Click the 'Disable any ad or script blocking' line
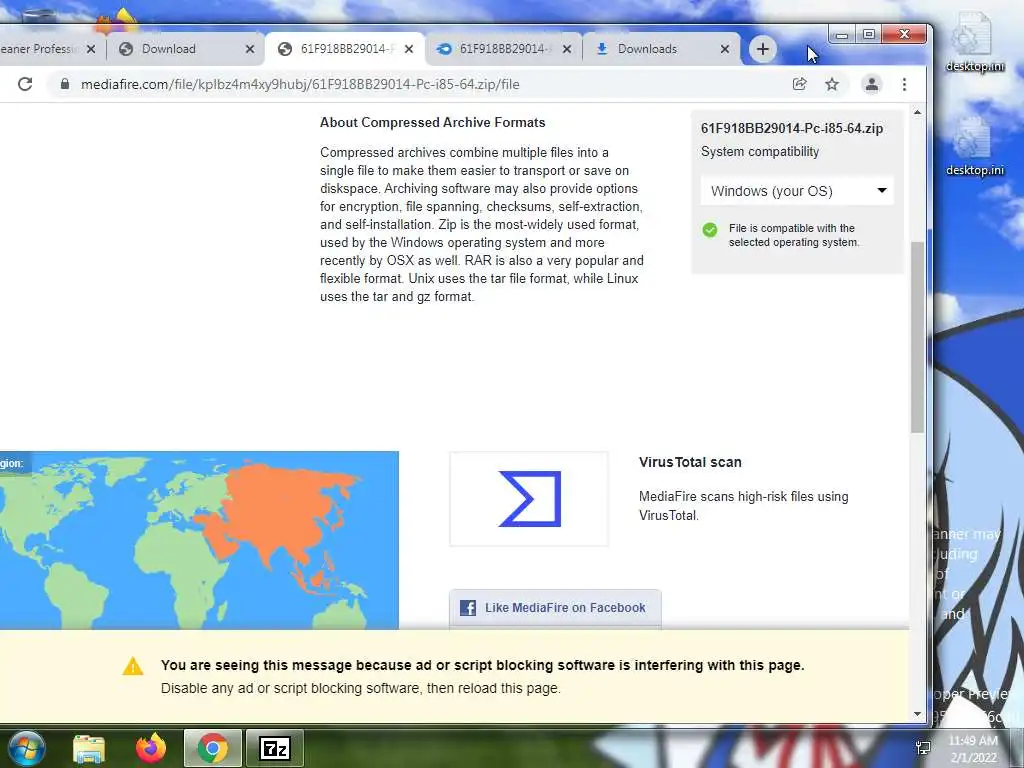Screen dimensions: 1024x768 [360, 688]
